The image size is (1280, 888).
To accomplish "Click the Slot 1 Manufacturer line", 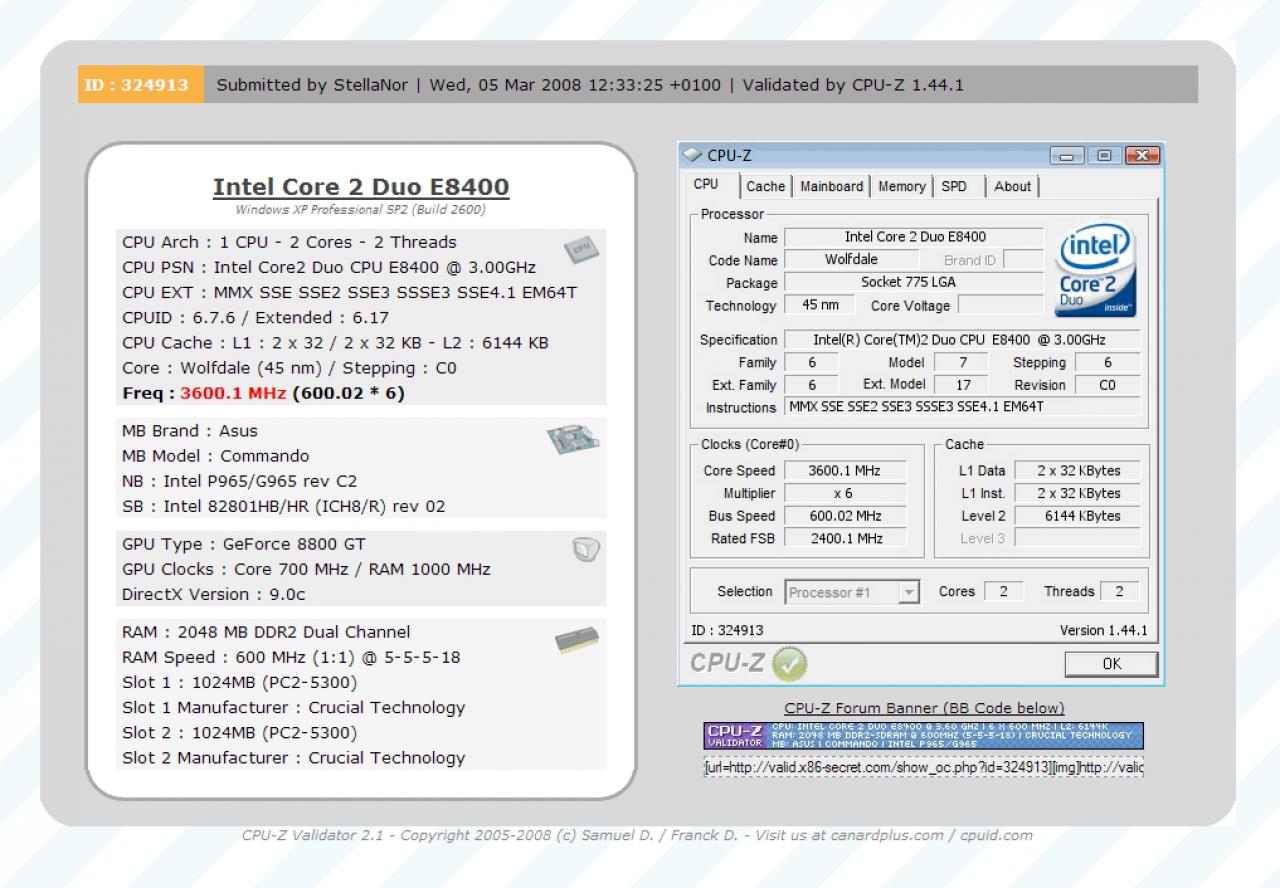I will coord(294,708).
